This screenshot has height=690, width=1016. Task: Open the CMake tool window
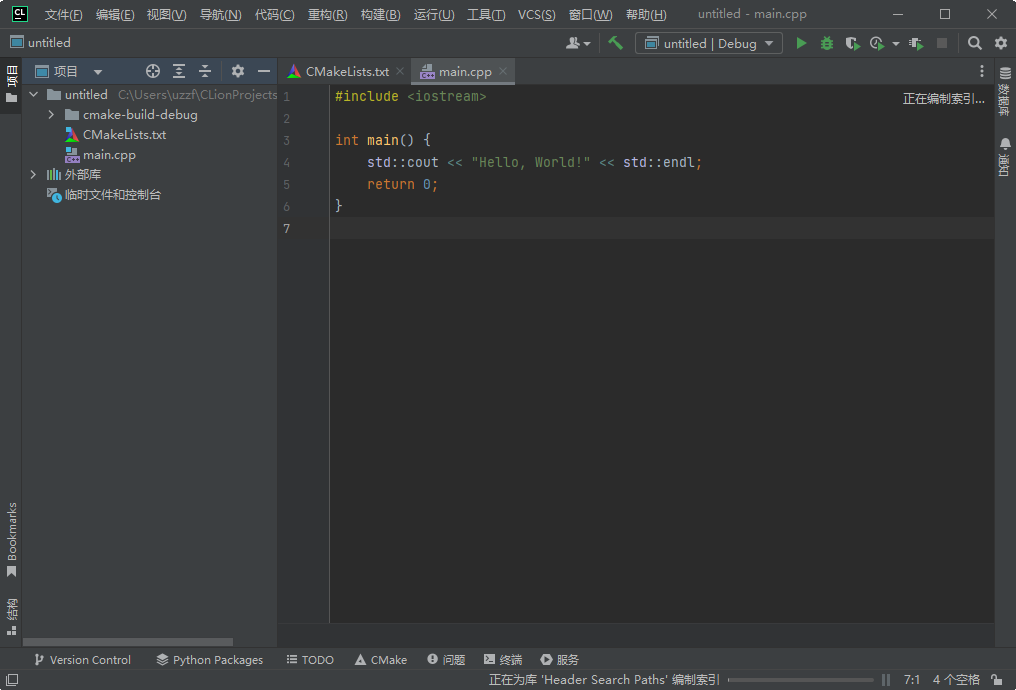381,660
